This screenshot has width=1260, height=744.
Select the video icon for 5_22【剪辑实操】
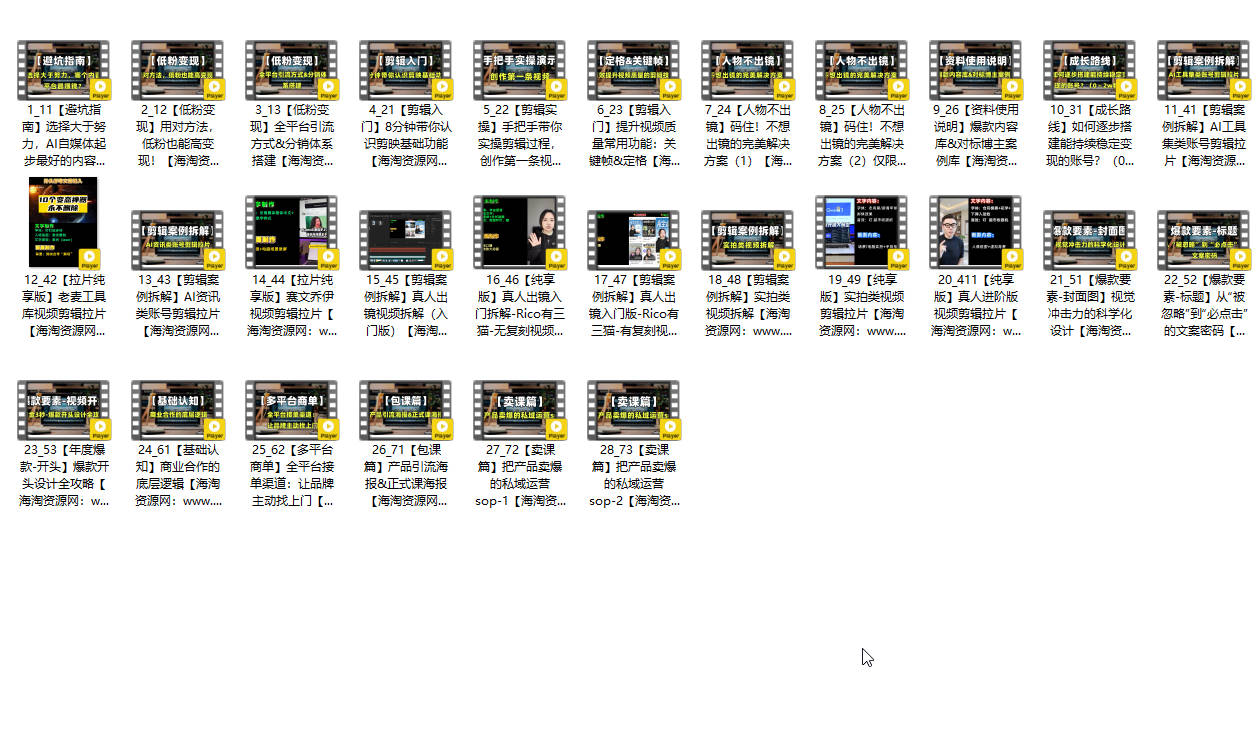pyautogui.click(x=520, y=70)
